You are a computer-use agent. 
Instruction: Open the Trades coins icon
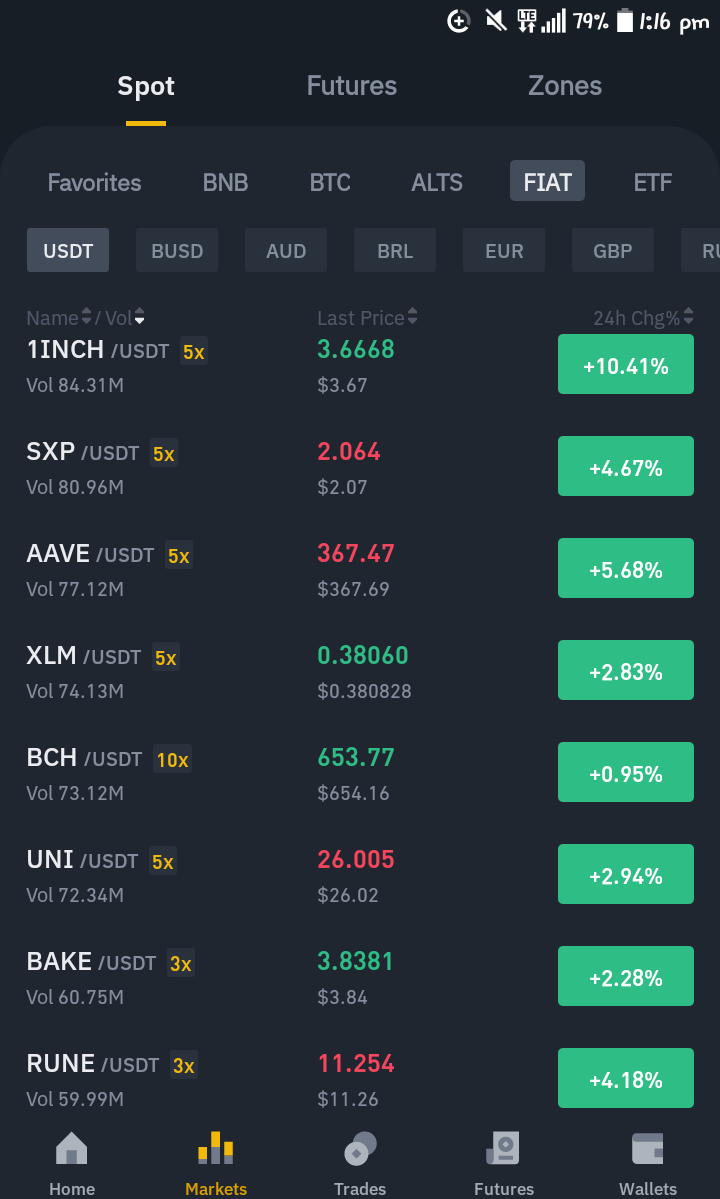360,1148
